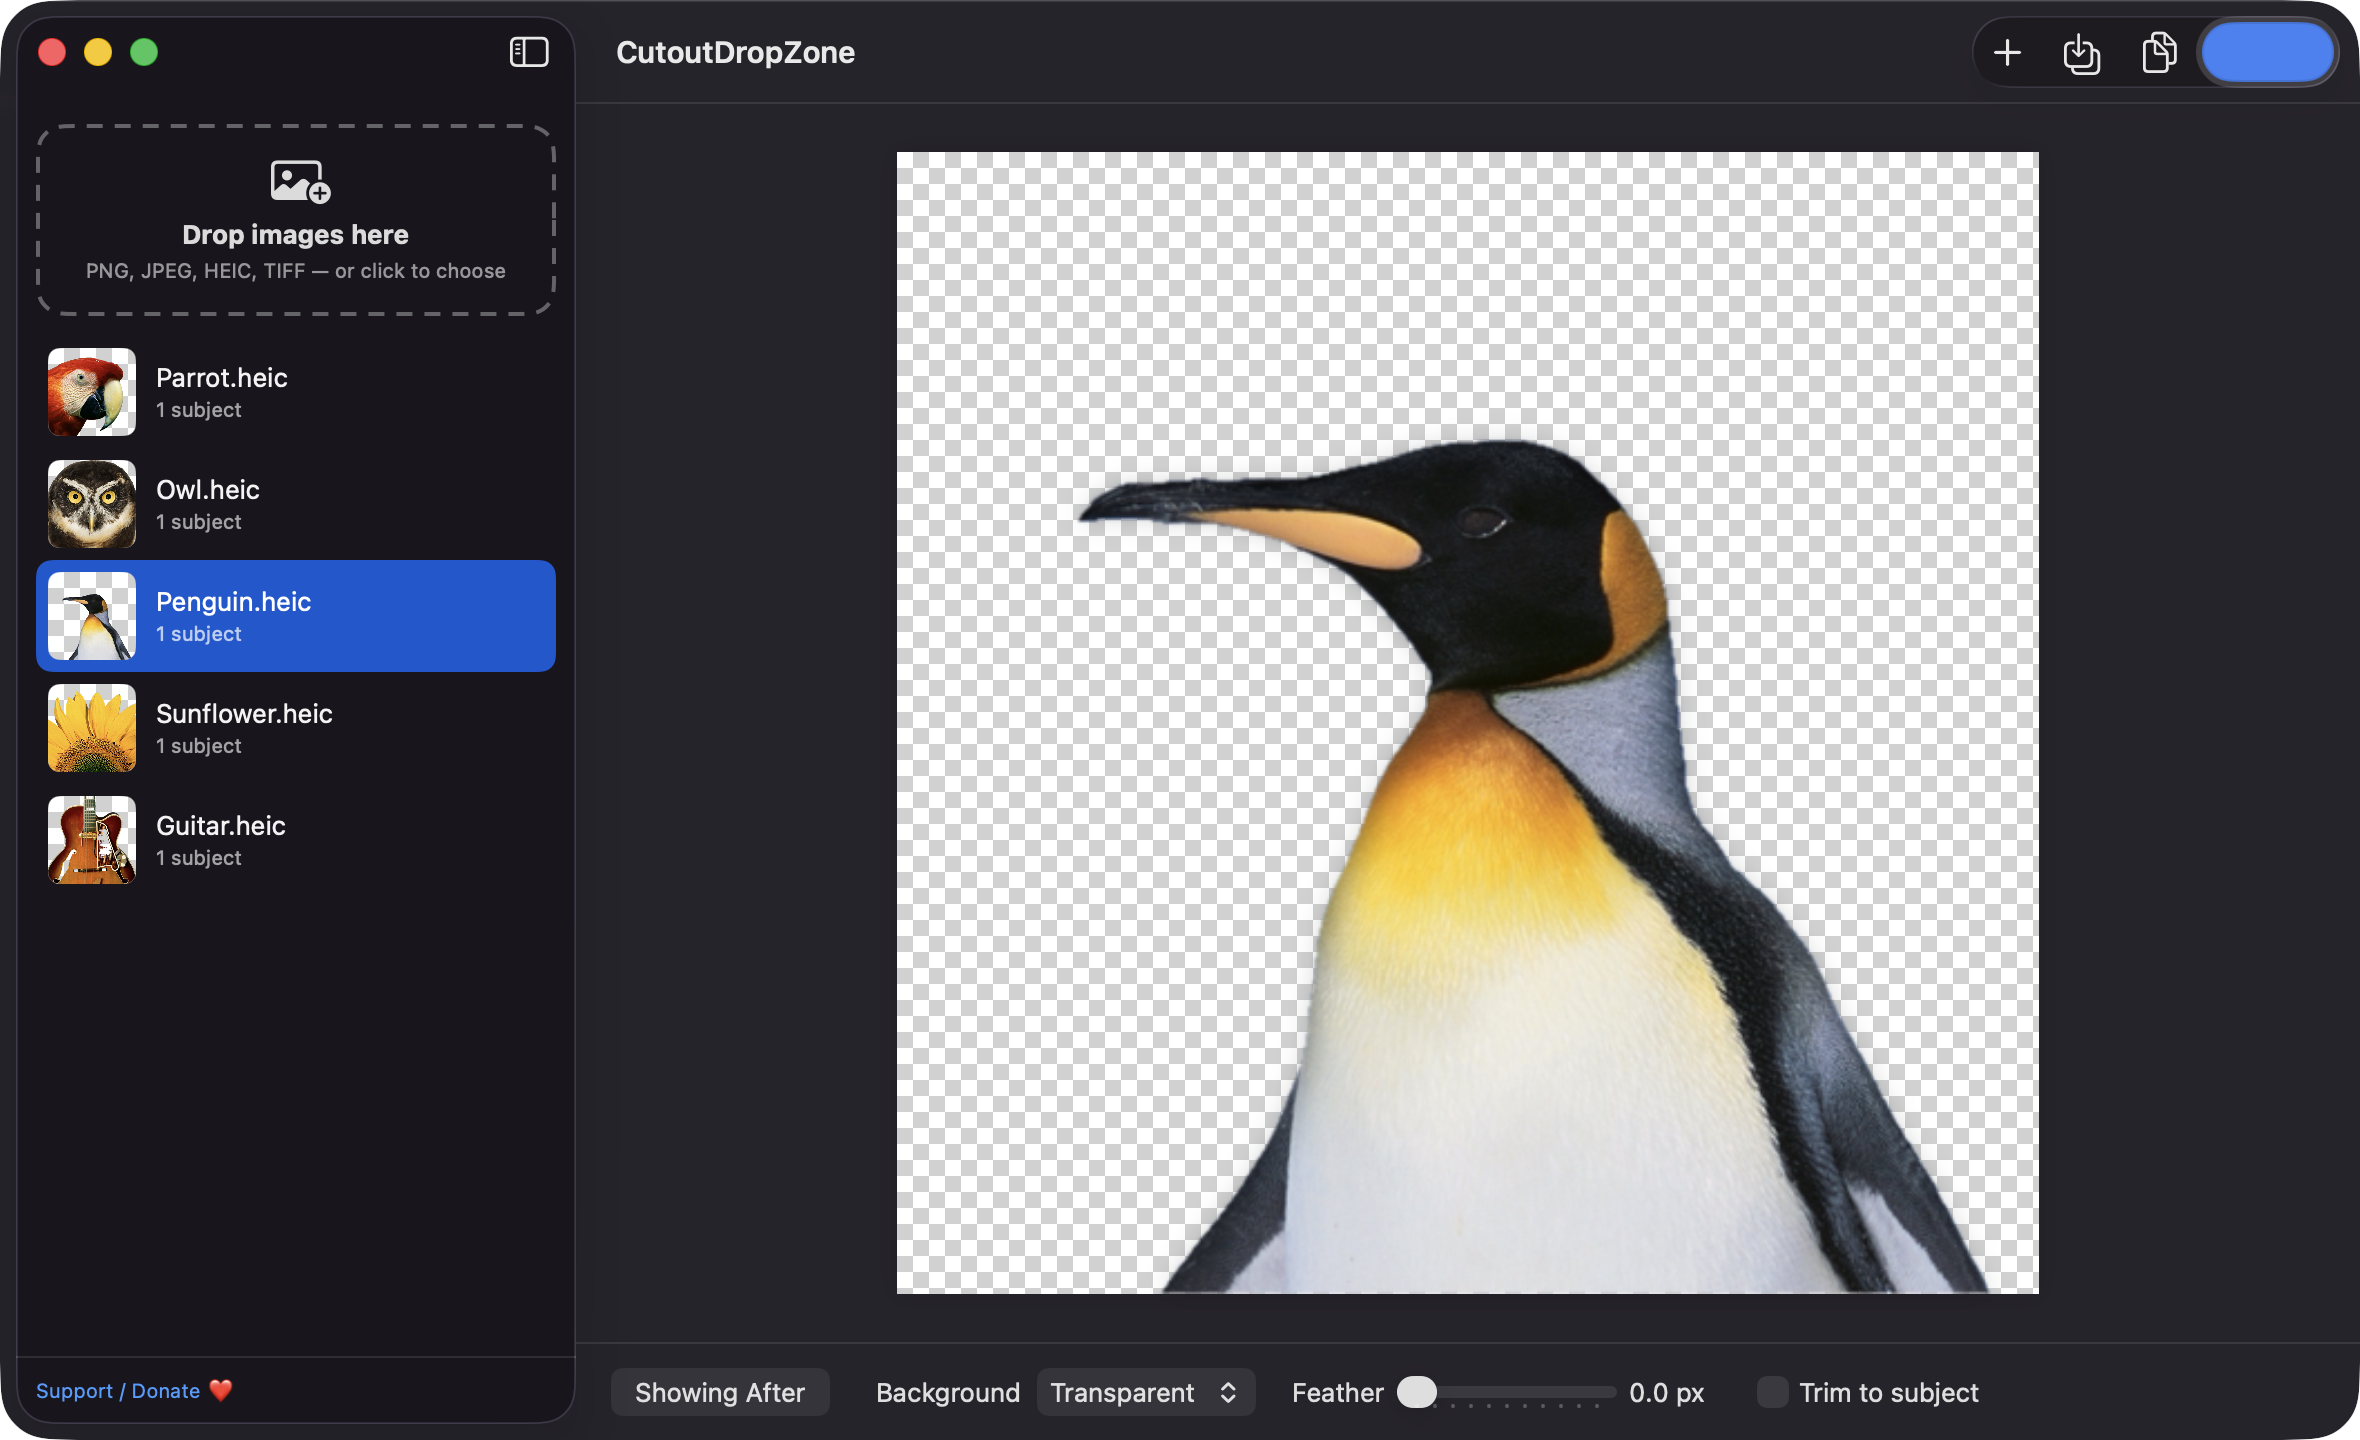Select the Sunflower.heic file name

(x=244, y=714)
